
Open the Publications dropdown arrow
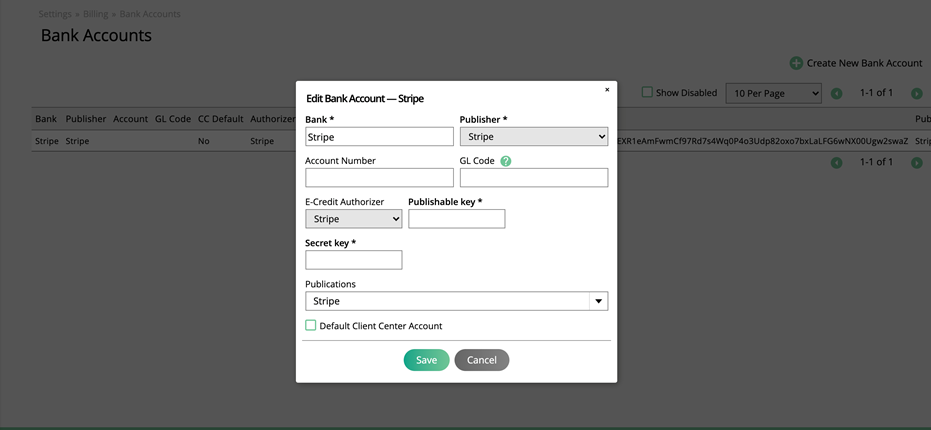598,301
